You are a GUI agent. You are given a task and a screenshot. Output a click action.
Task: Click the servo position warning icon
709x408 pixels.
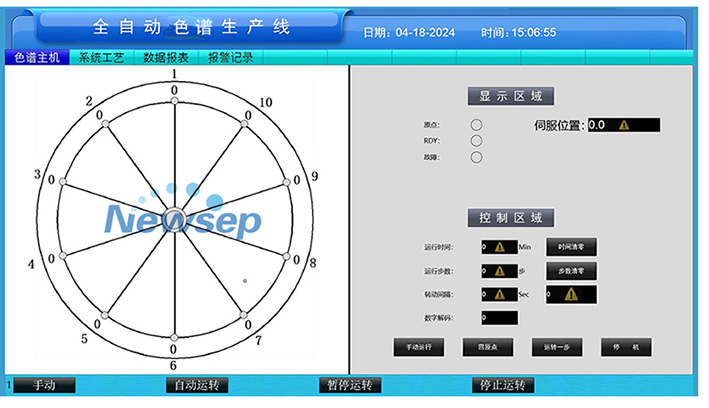624,125
